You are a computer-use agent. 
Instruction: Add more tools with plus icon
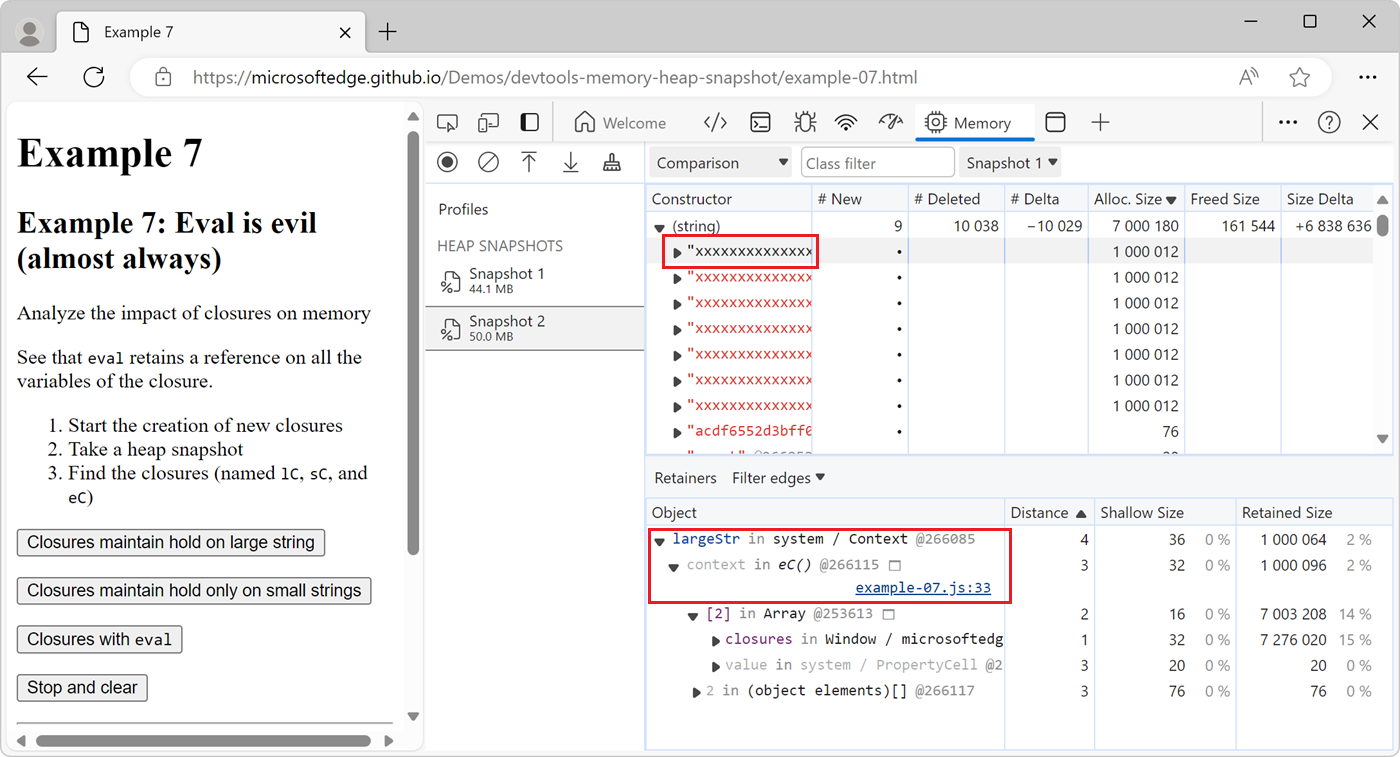(1100, 123)
